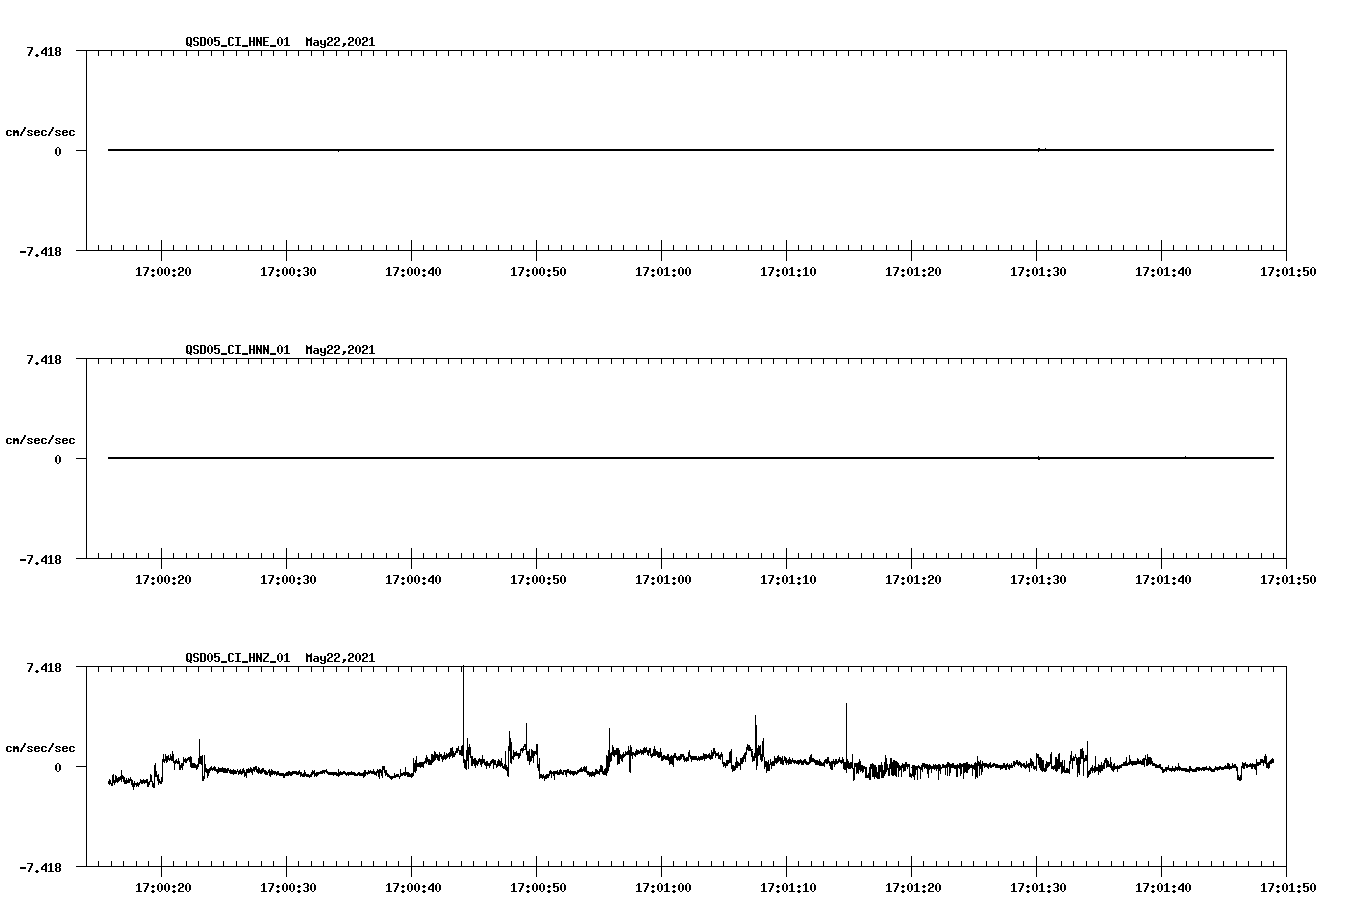This screenshot has width=1358, height=924.
Task: Select the -7.418 amplitude label on bottom plot
Action: [39, 868]
